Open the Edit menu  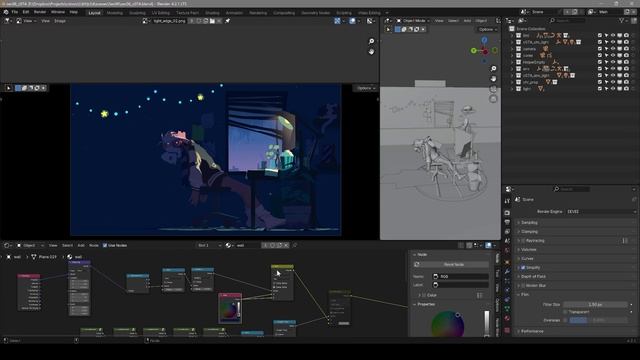pos(26,12)
